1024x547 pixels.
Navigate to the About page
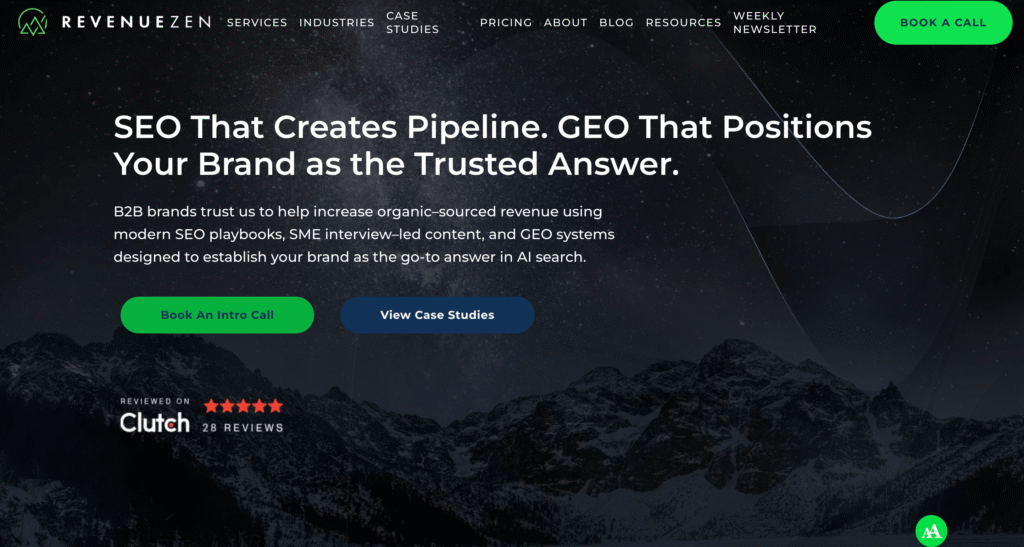point(566,22)
